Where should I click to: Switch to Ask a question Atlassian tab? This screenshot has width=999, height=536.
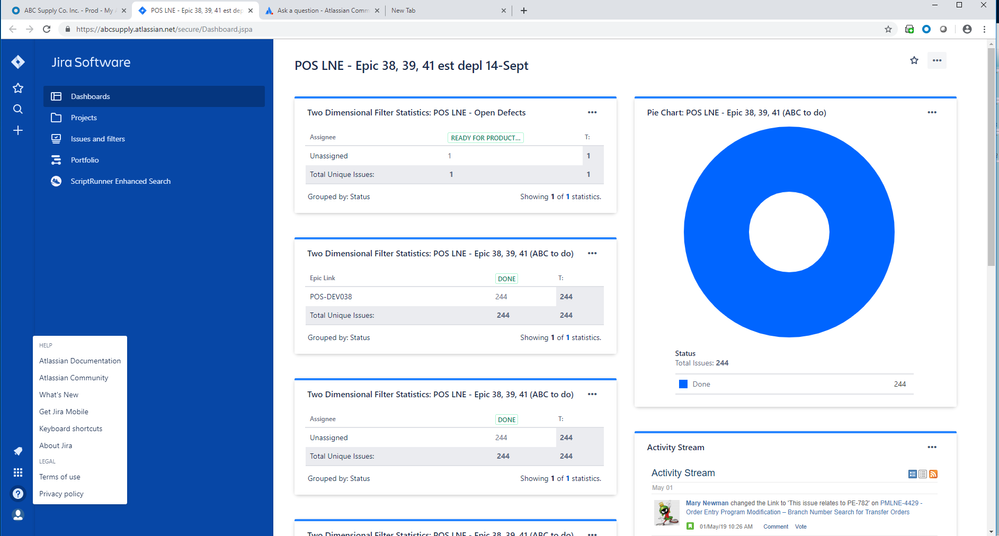322,10
